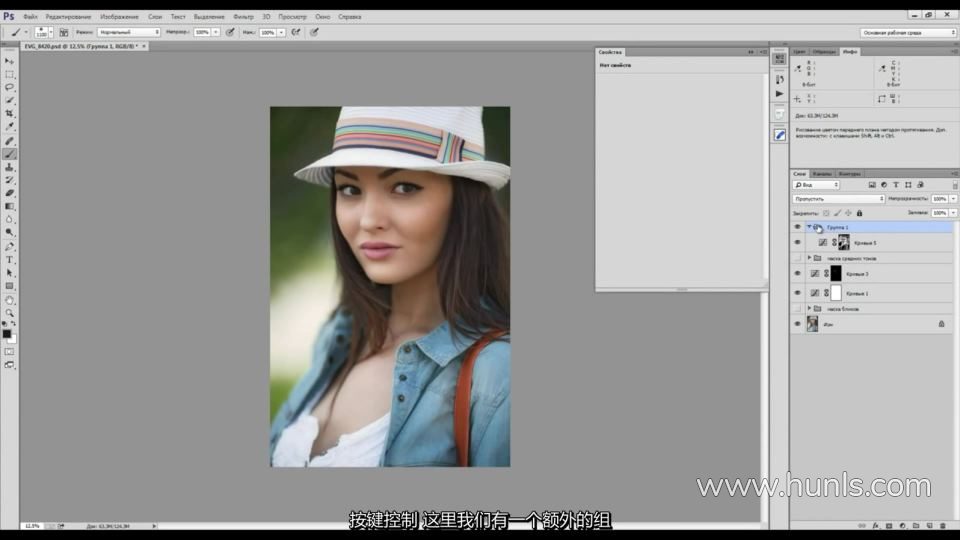Screen dimensions: 960x540
Task: Open the Изображение menu
Action: (119, 17)
